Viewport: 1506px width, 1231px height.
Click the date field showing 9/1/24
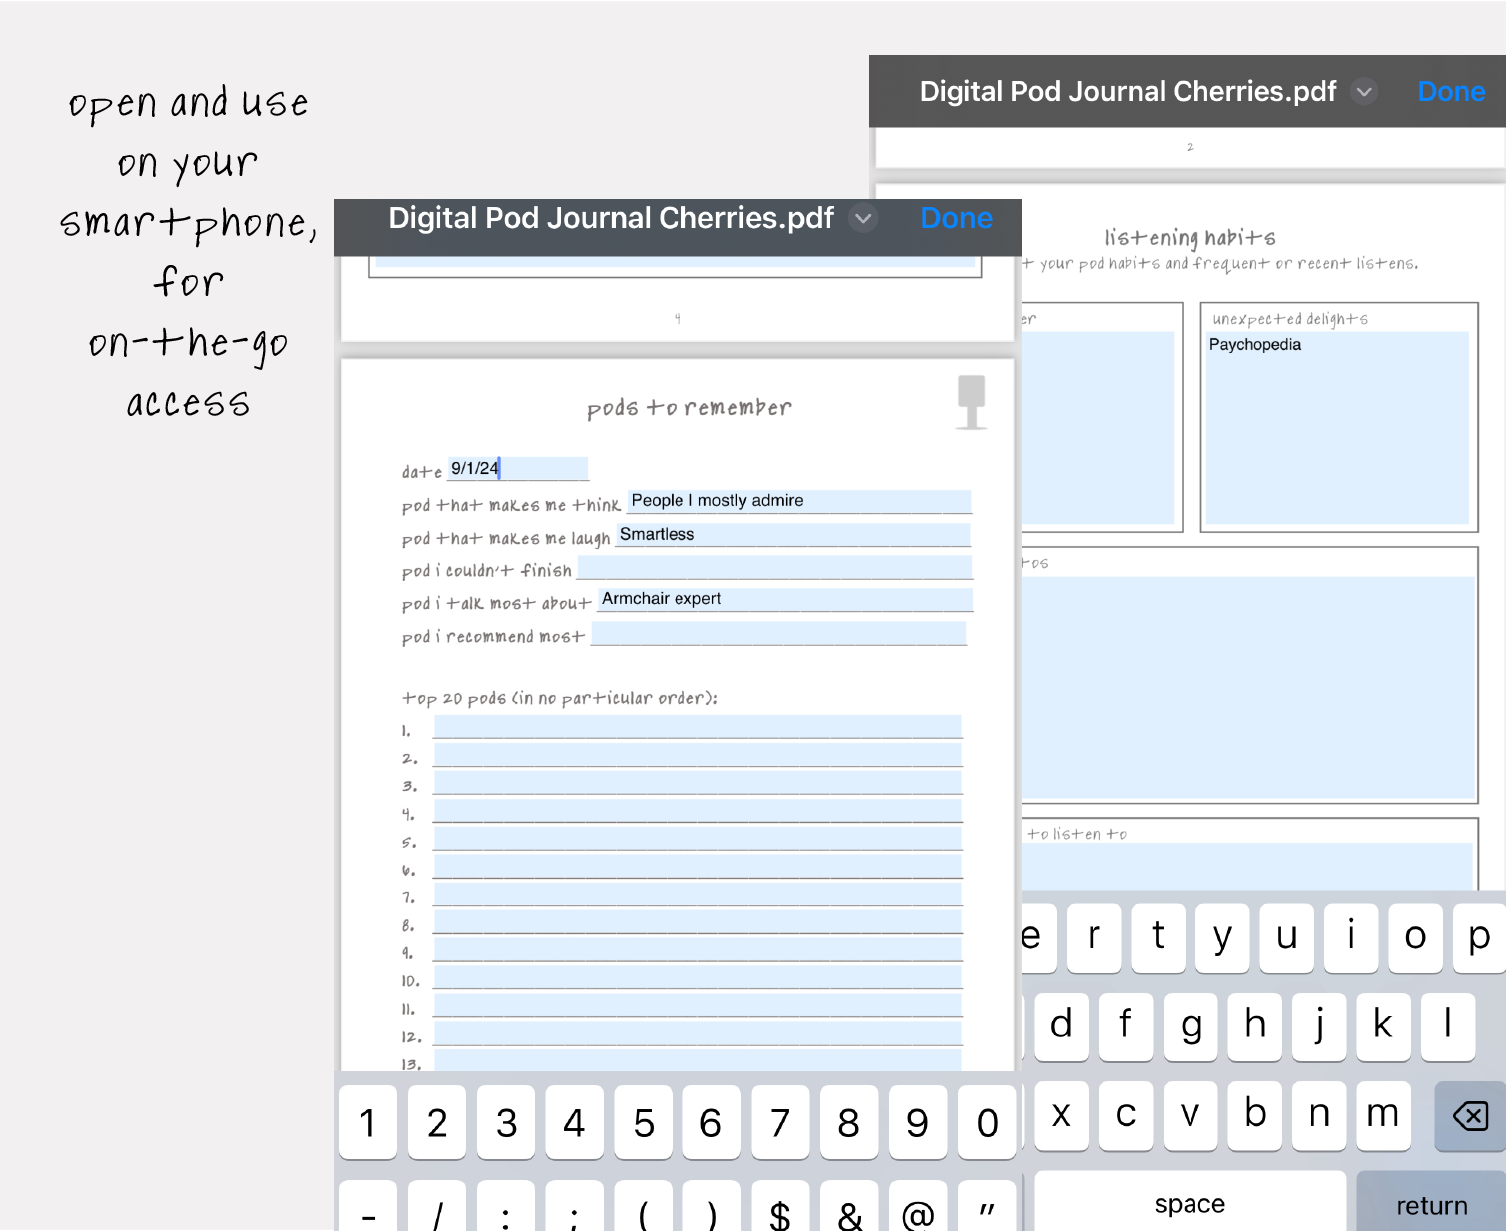point(517,468)
